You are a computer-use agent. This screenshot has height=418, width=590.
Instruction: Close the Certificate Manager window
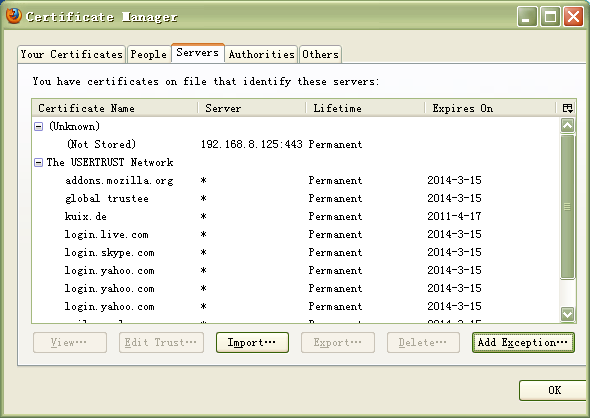click(x=573, y=17)
